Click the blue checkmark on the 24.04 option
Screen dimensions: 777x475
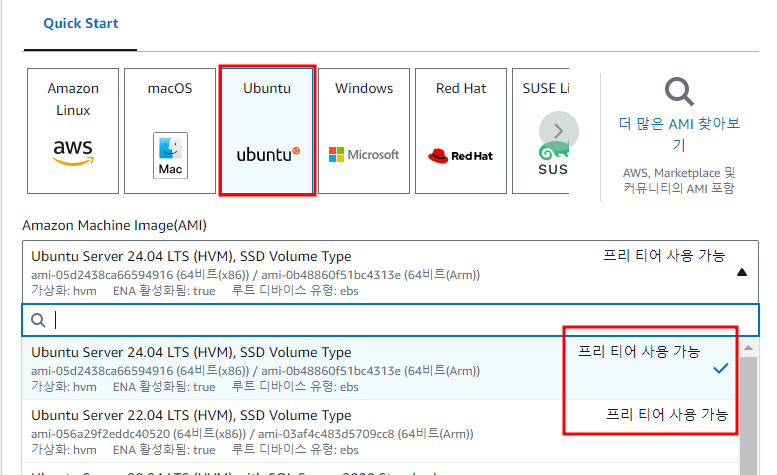coord(721,368)
